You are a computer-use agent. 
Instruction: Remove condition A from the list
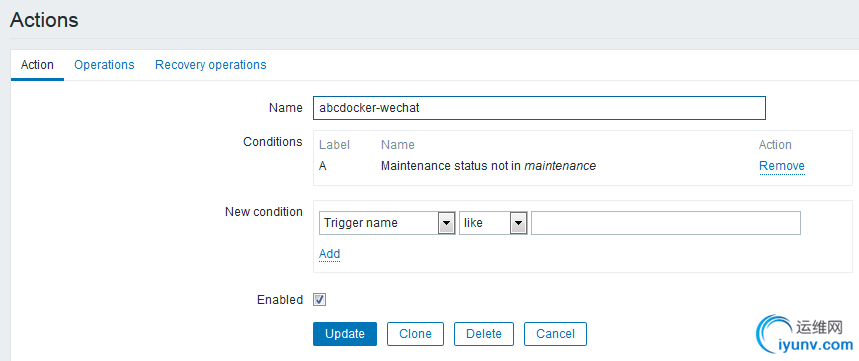[782, 166]
